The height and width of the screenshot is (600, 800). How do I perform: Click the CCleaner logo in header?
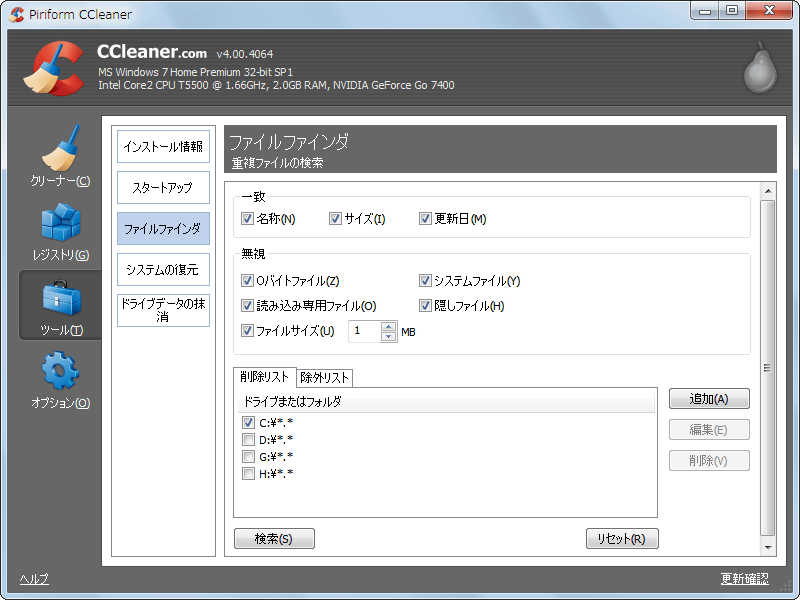pyautogui.click(x=54, y=68)
